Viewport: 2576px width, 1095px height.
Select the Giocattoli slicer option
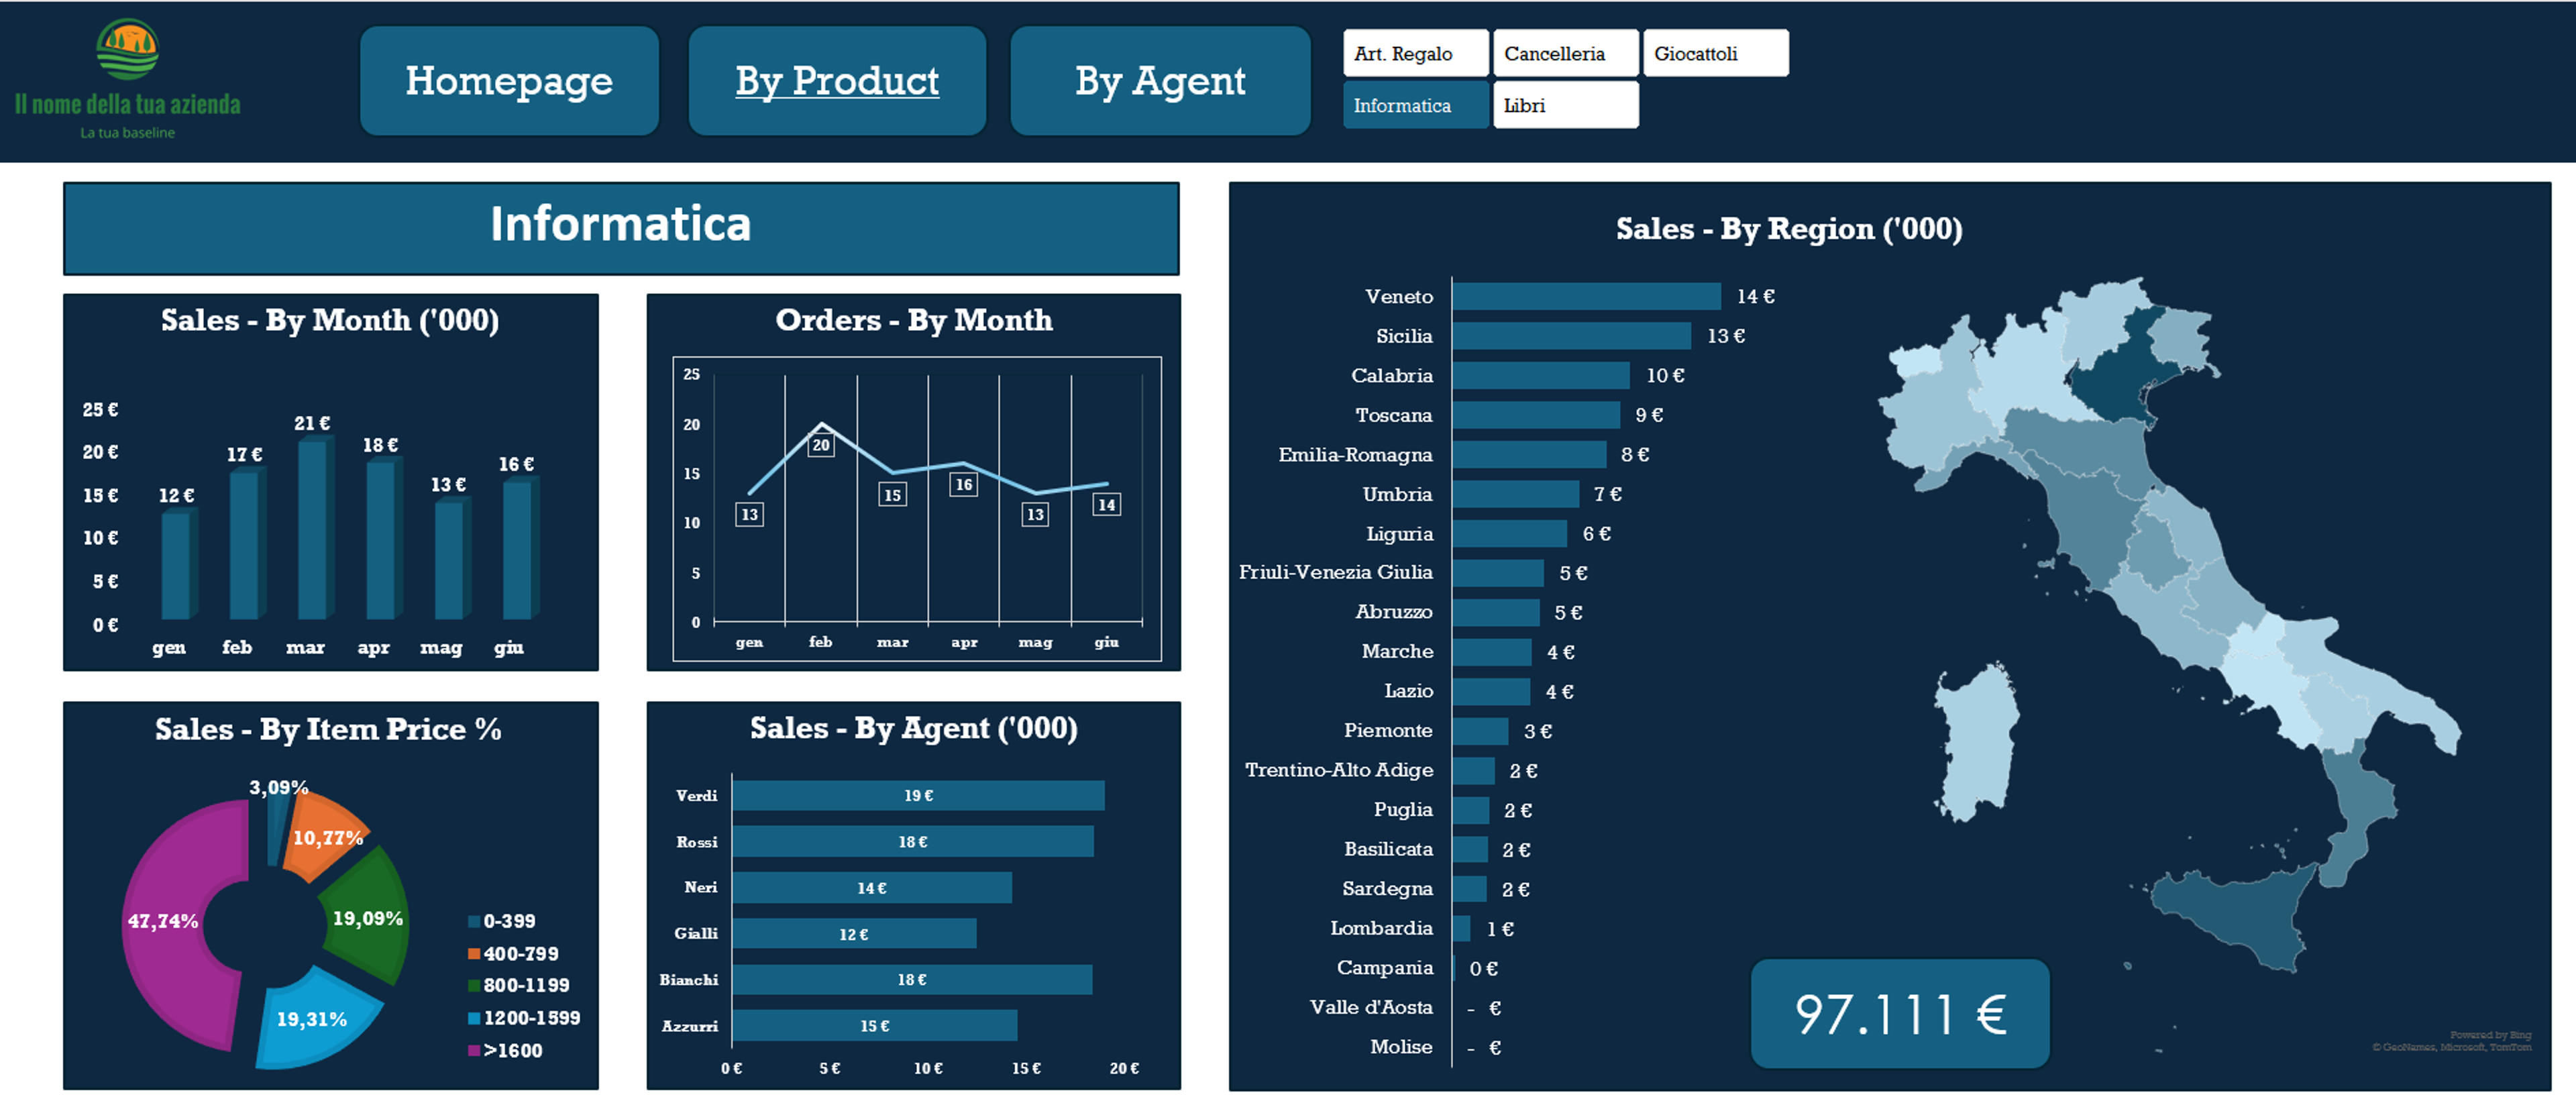(x=1715, y=53)
